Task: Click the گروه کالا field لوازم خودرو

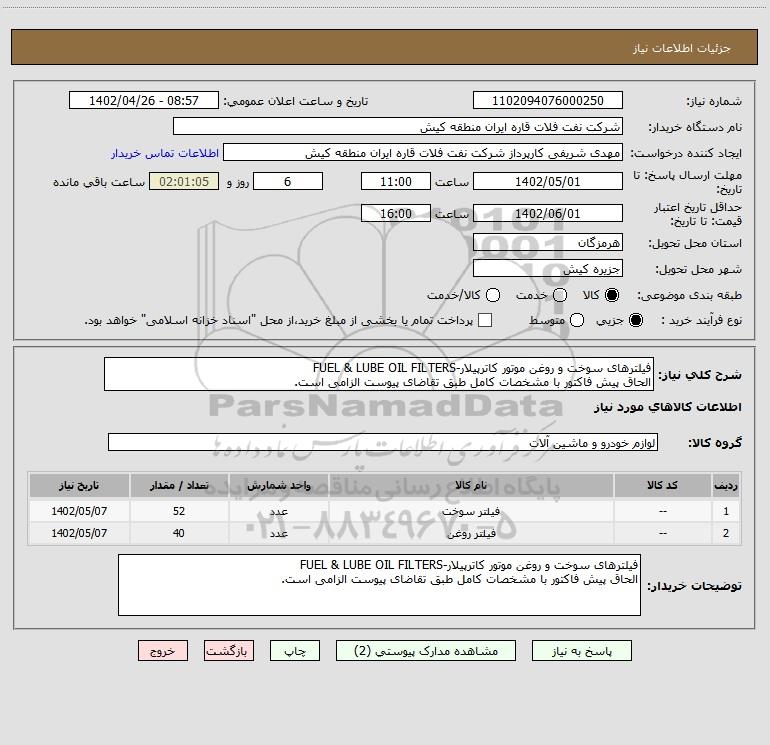Action: (383, 442)
